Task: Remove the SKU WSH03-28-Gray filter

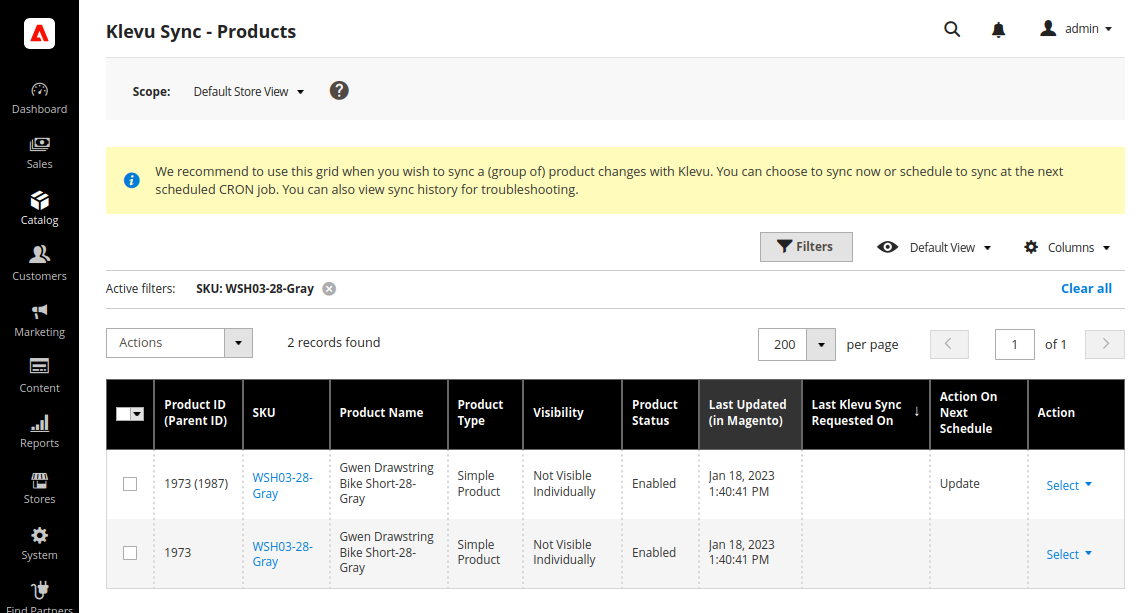Action: point(329,289)
